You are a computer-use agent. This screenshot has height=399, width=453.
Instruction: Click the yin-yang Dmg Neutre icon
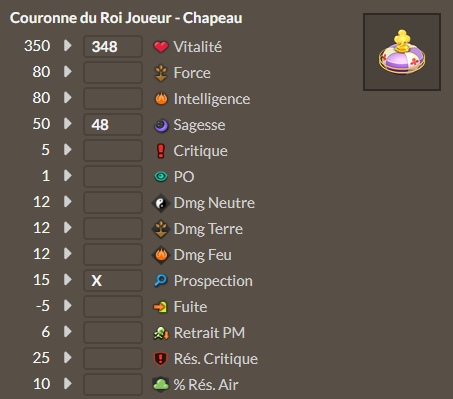(x=161, y=203)
